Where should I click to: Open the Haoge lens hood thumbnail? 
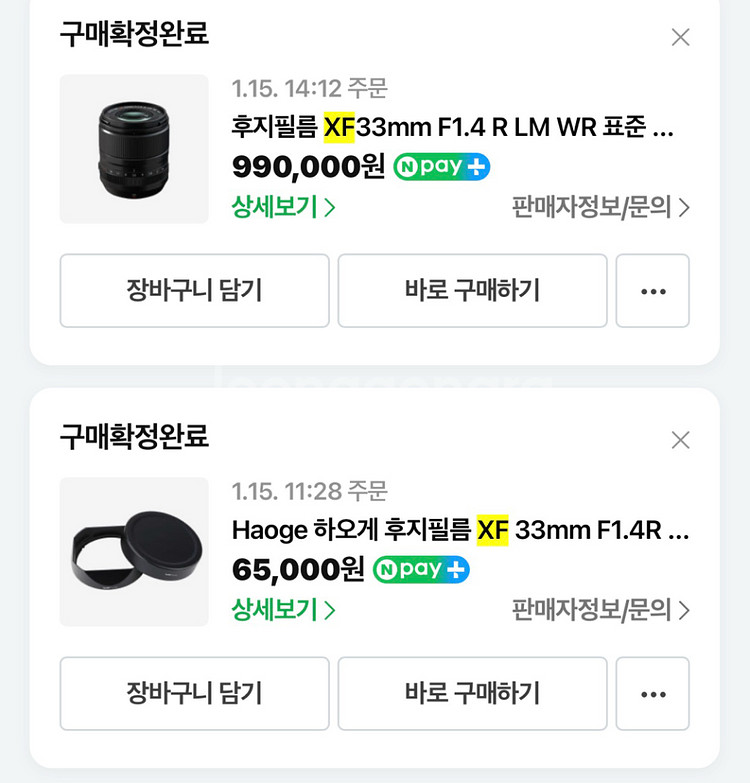[134, 552]
